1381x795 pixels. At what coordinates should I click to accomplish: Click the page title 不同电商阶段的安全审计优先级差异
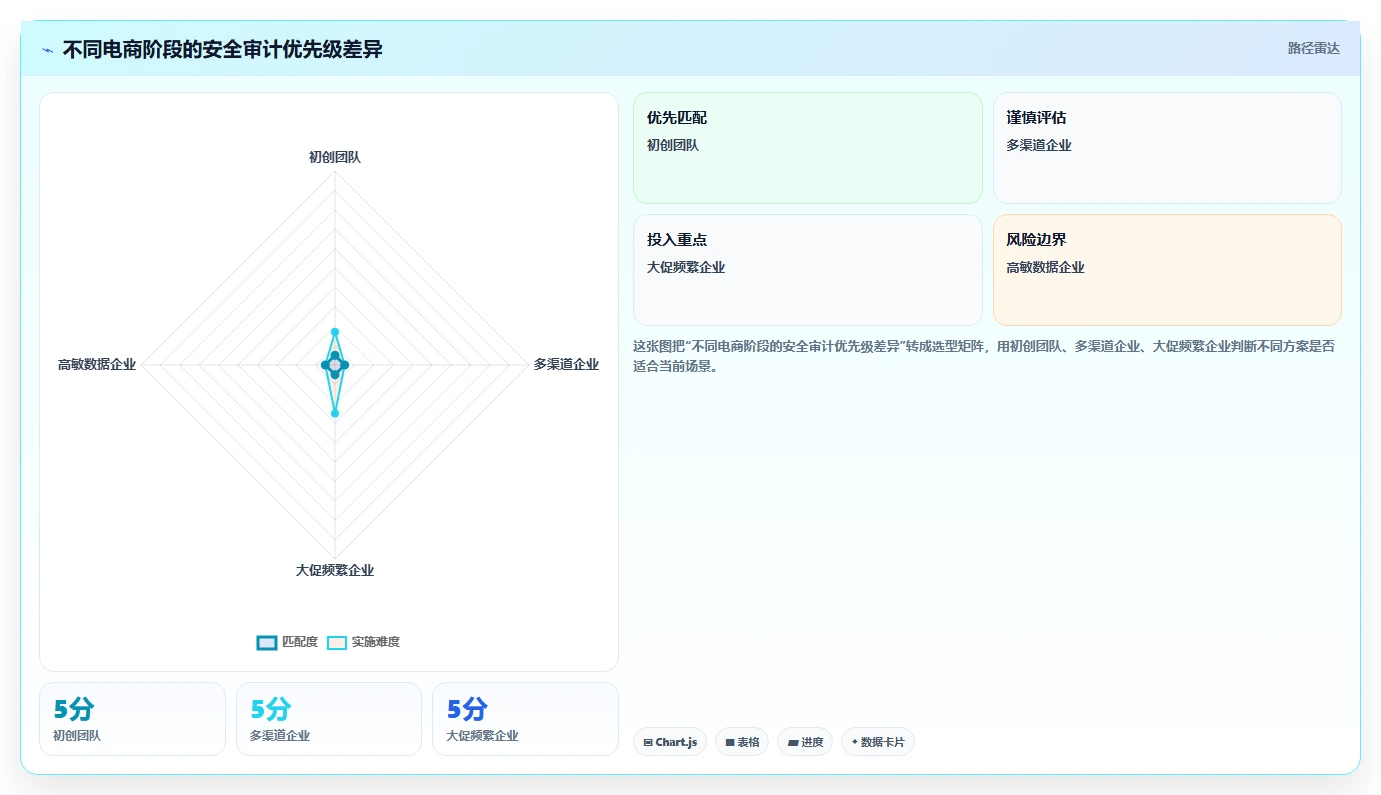pos(223,49)
